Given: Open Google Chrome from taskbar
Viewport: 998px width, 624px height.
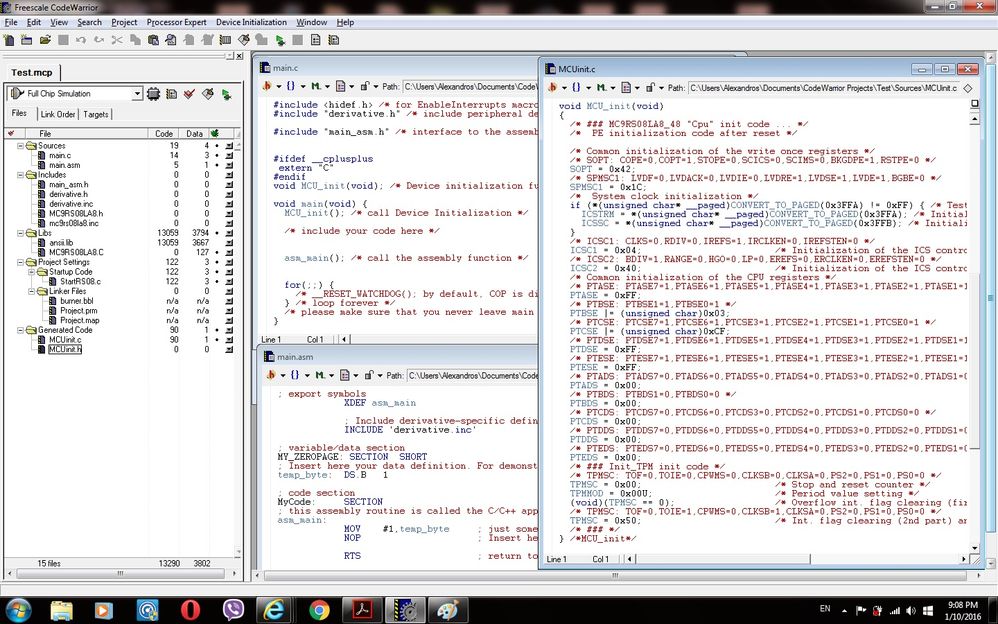Looking at the screenshot, I should (x=318, y=610).
